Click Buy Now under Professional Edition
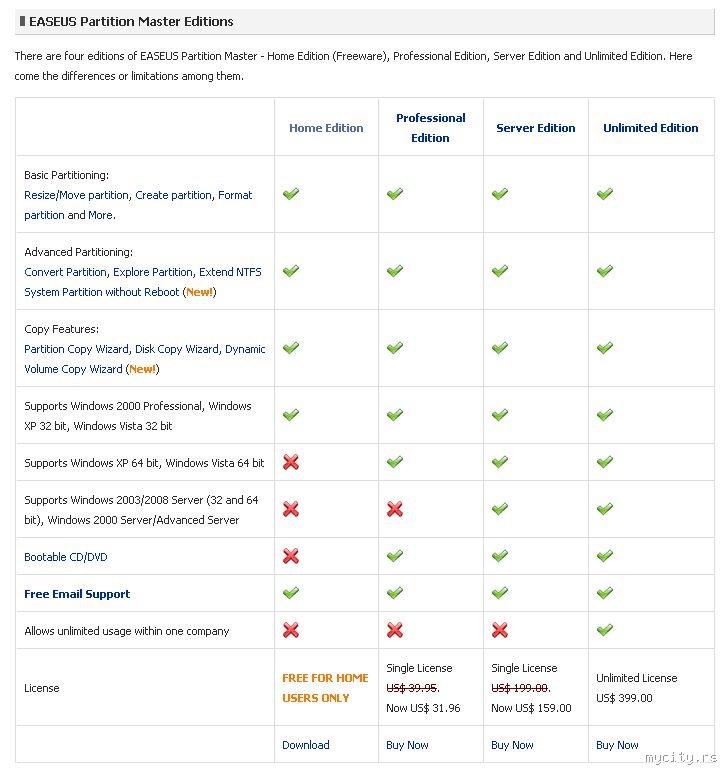The width and height of the screenshot is (724, 771). pyautogui.click(x=407, y=745)
